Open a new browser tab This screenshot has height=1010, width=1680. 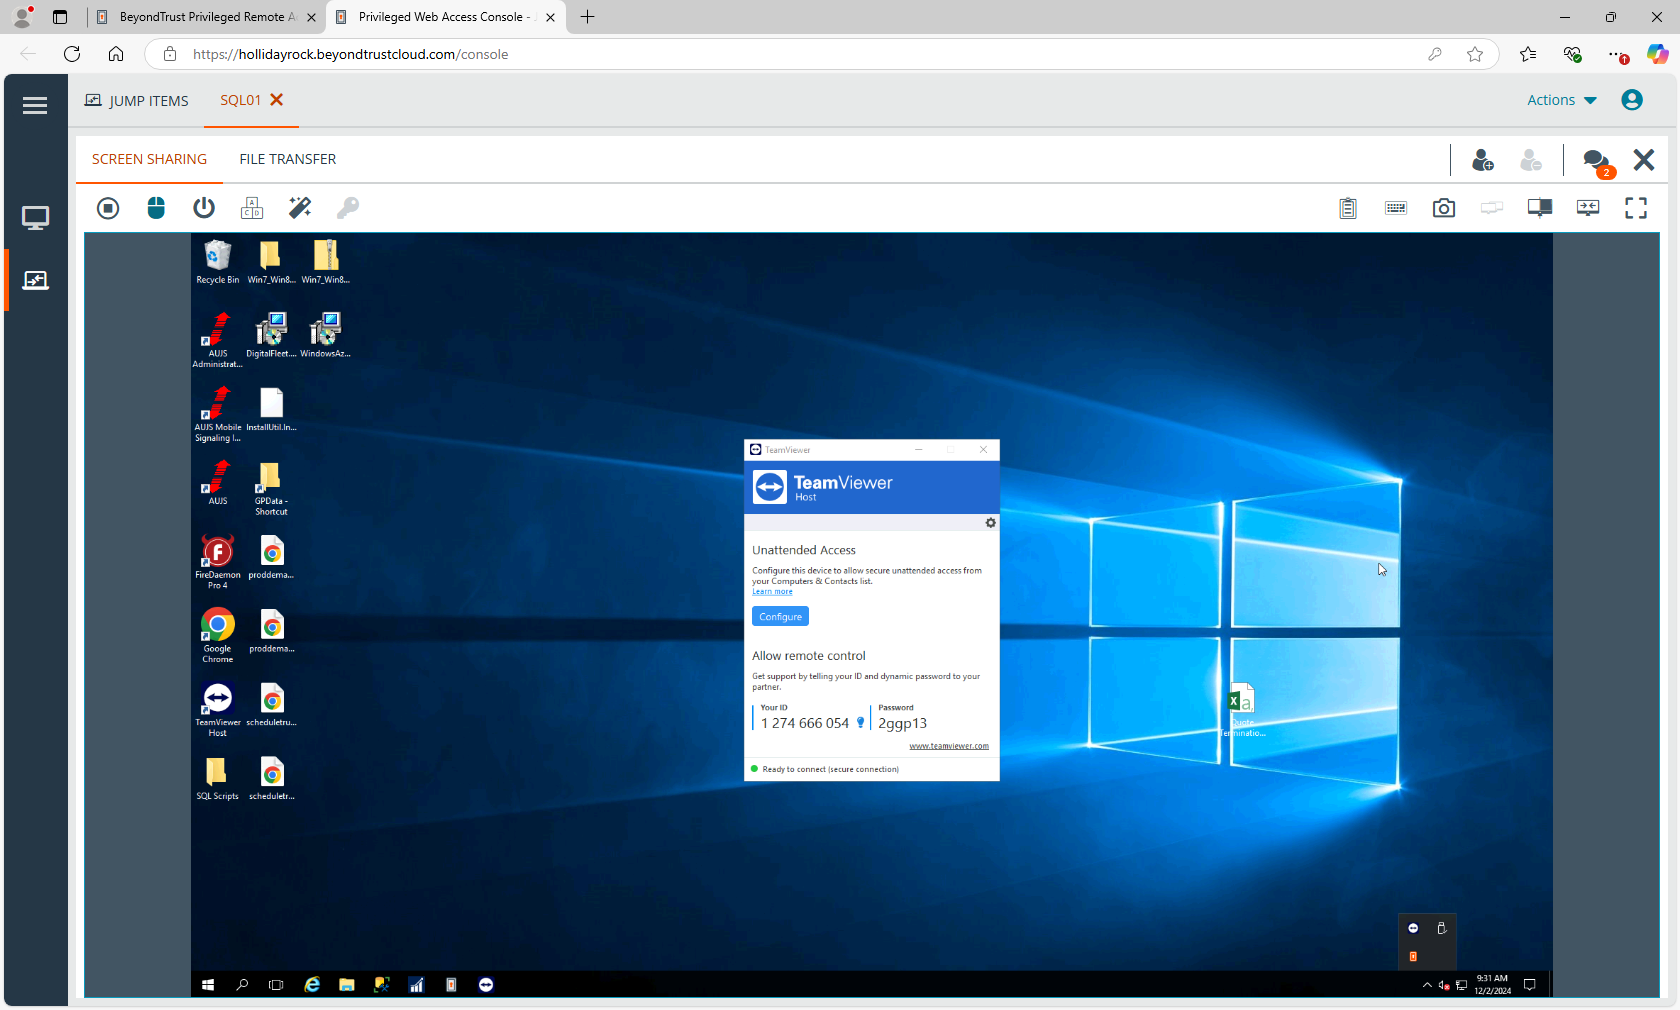click(x=588, y=17)
